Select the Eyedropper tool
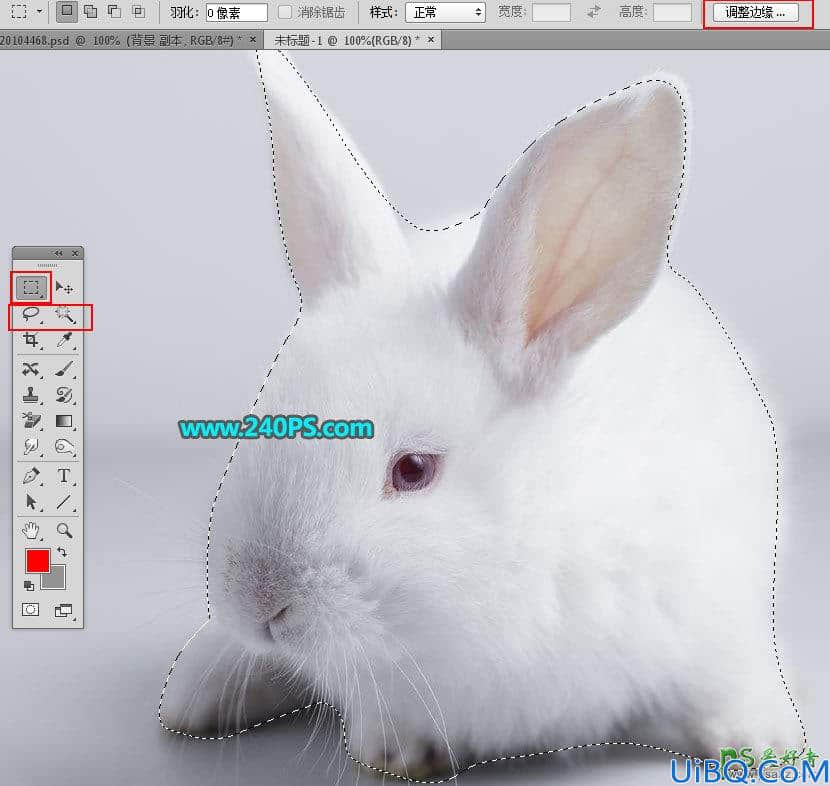 point(65,340)
